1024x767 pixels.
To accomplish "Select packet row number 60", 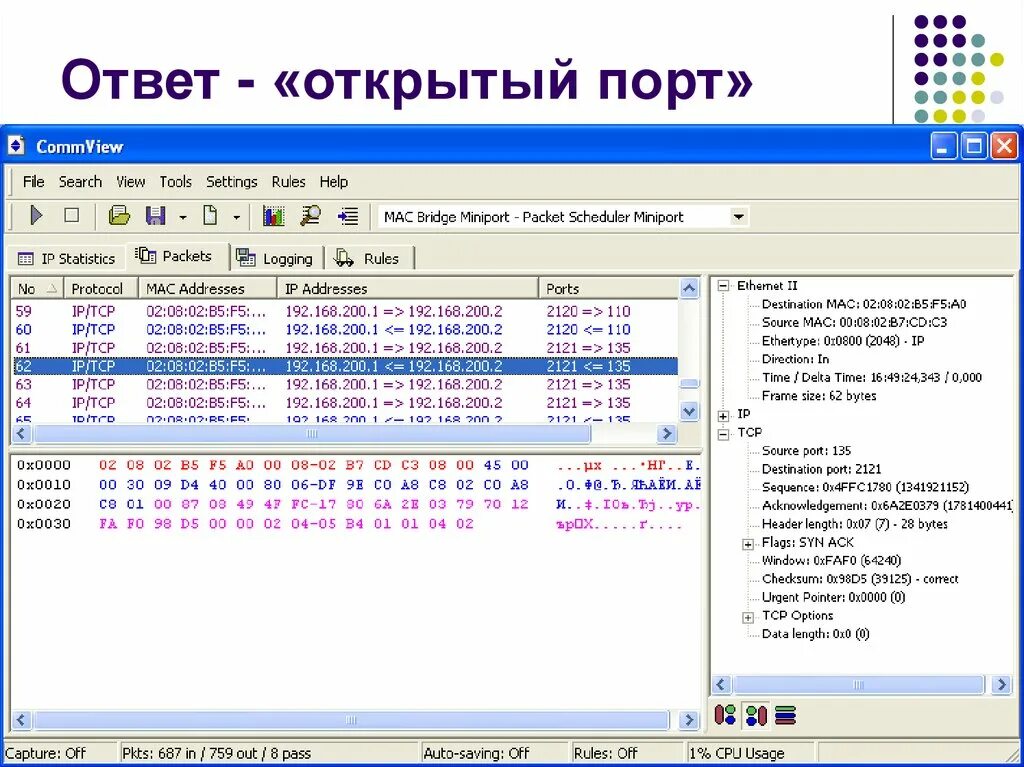I will coord(345,329).
